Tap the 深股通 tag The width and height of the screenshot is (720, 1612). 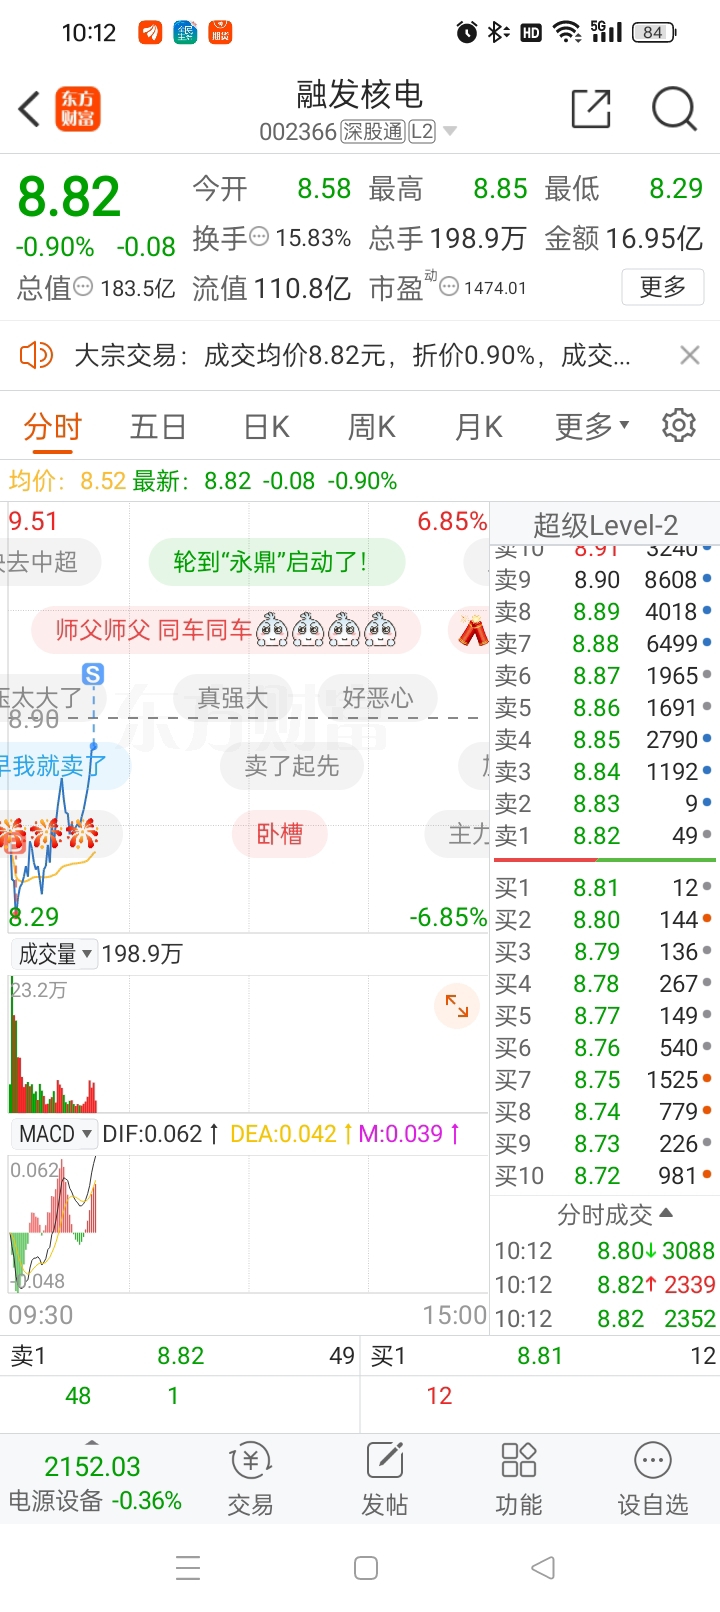click(x=373, y=132)
